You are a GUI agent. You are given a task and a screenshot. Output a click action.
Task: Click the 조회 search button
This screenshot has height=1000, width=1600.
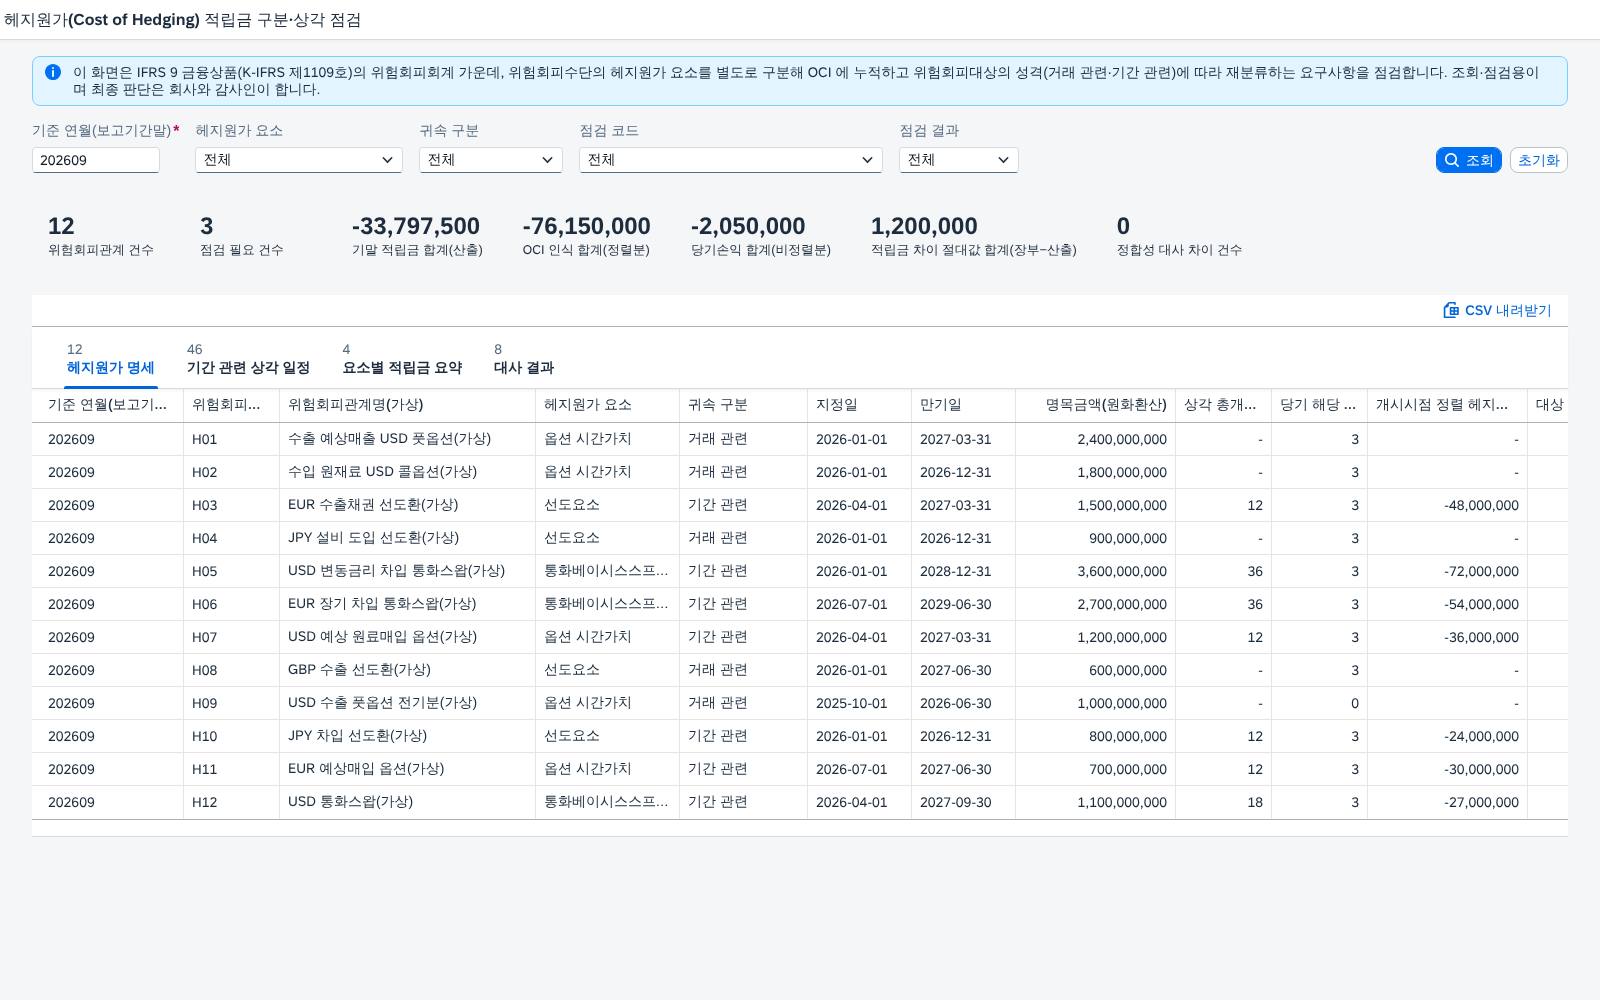[1468, 160]
